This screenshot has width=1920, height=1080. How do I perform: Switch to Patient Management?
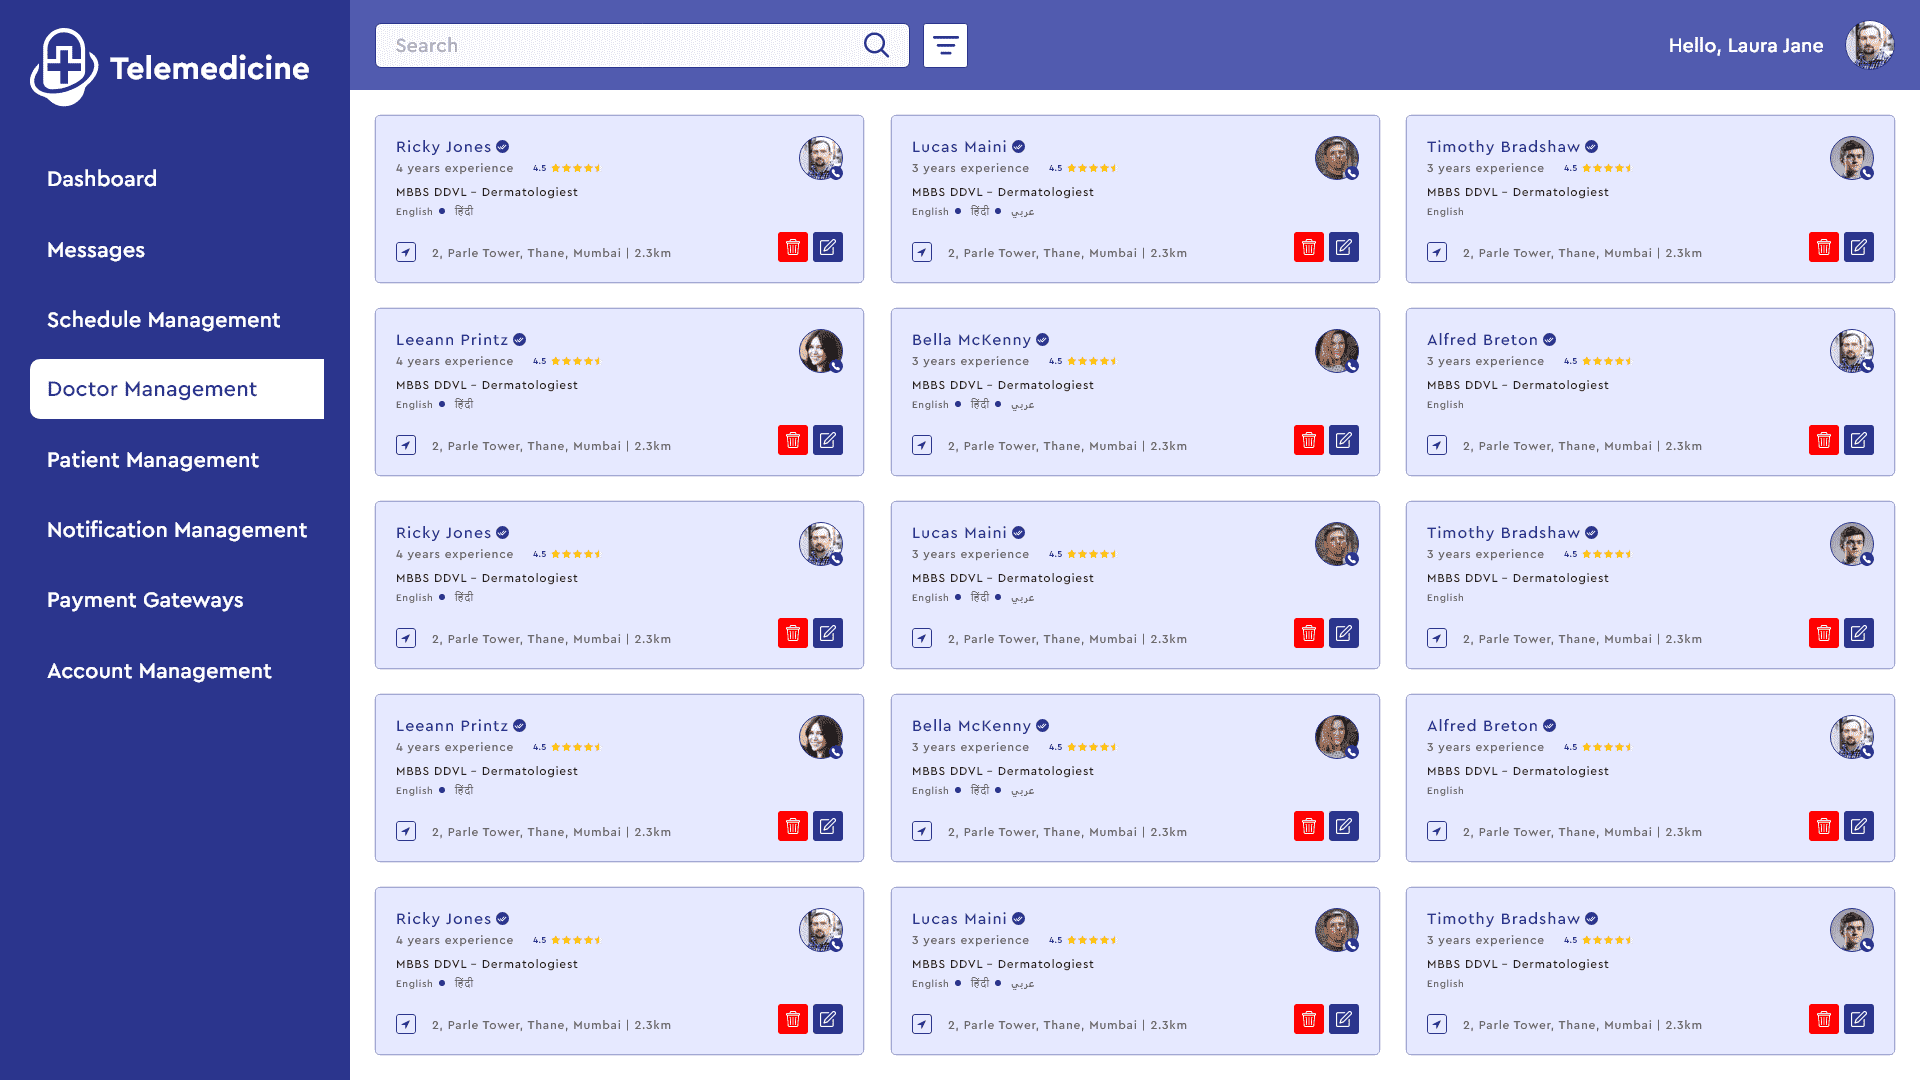tap(152, 460)
